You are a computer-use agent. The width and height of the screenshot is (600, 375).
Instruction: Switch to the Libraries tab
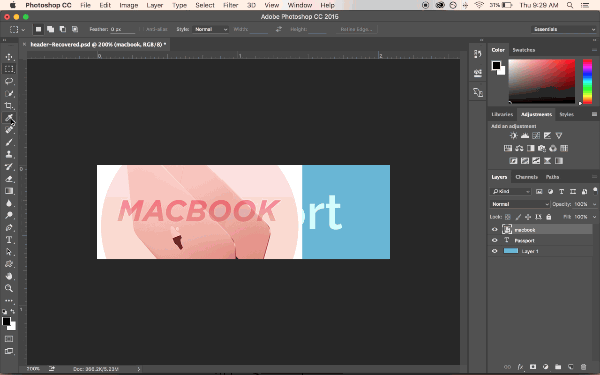click(502, 114)
